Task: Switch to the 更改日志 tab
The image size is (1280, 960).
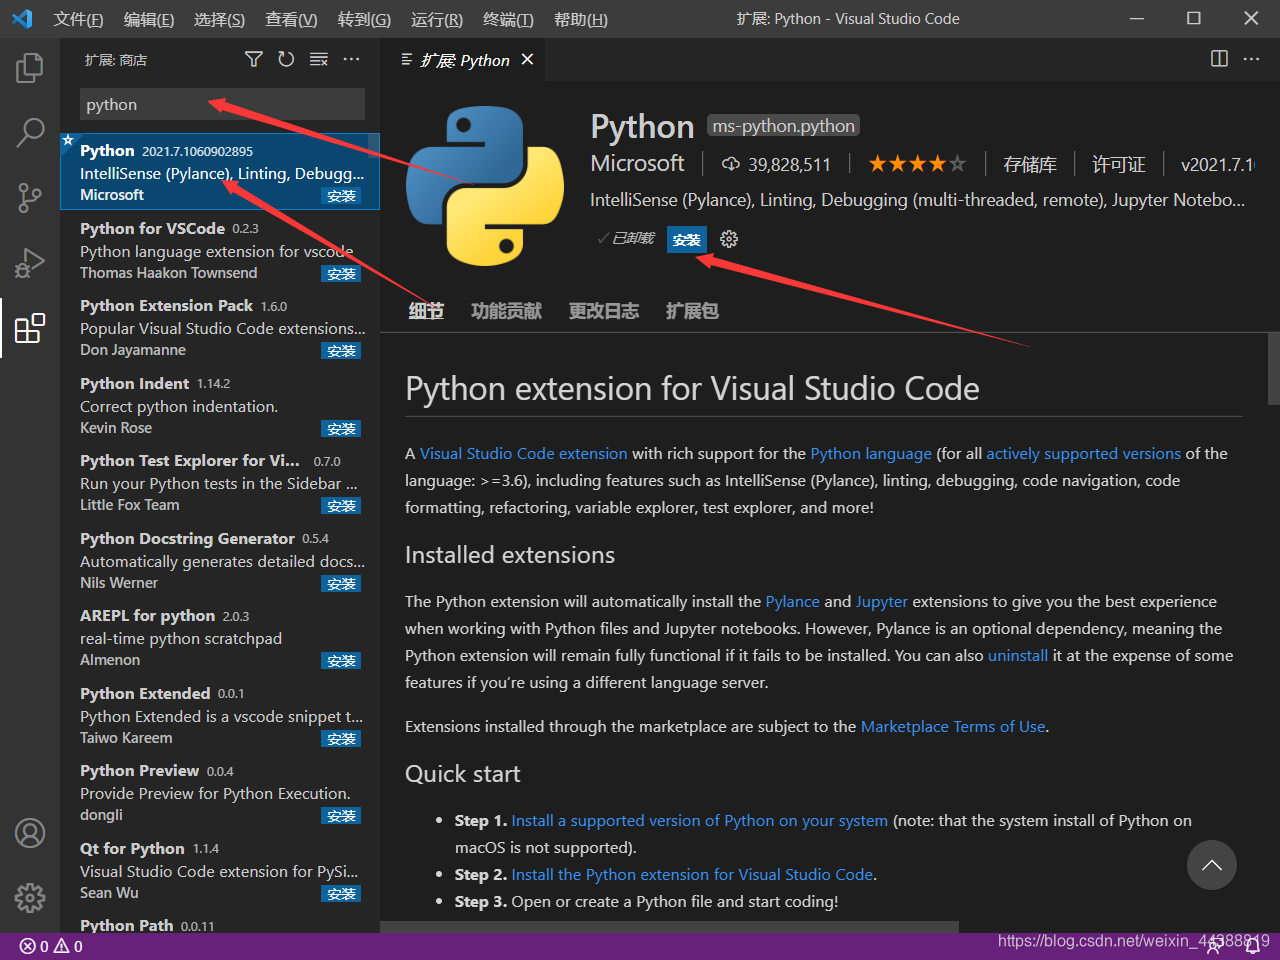Action: 603,311
